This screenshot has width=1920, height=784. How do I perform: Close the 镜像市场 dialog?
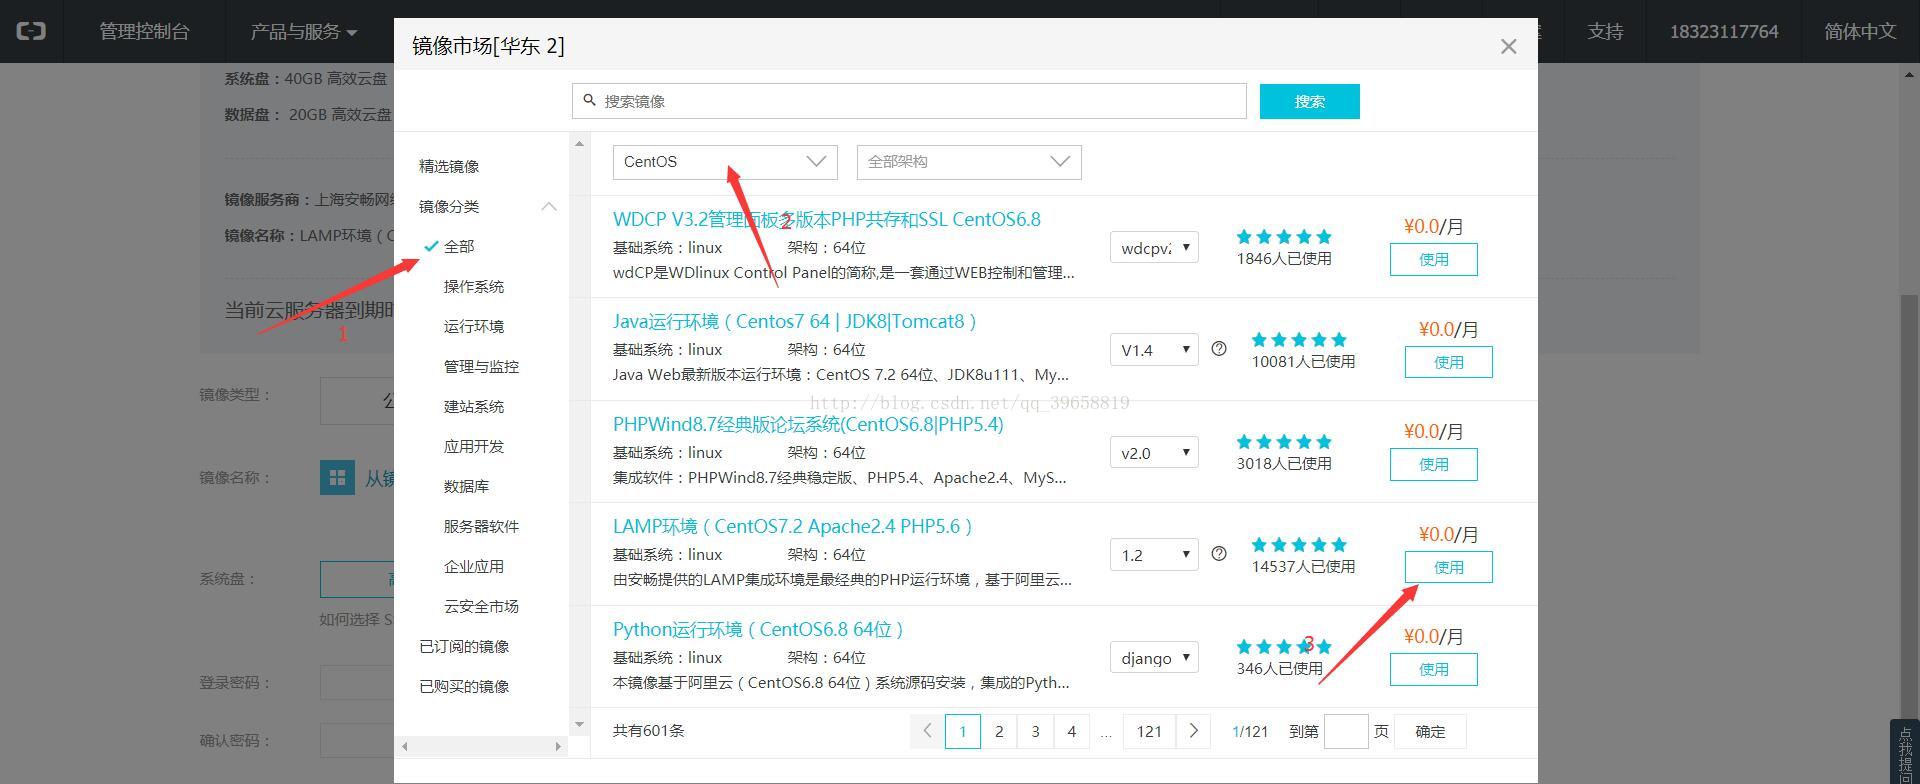click(x=1509, y=47)
